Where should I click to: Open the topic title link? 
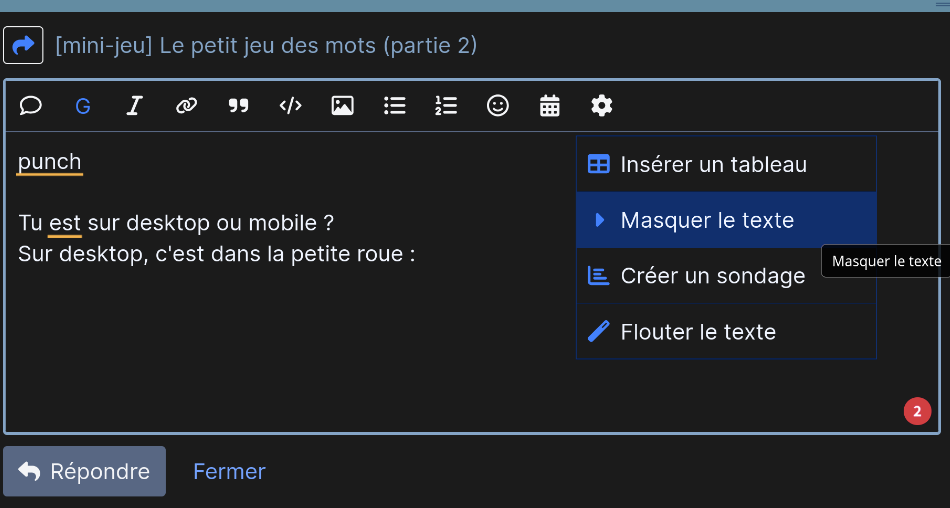coord(266,45)
